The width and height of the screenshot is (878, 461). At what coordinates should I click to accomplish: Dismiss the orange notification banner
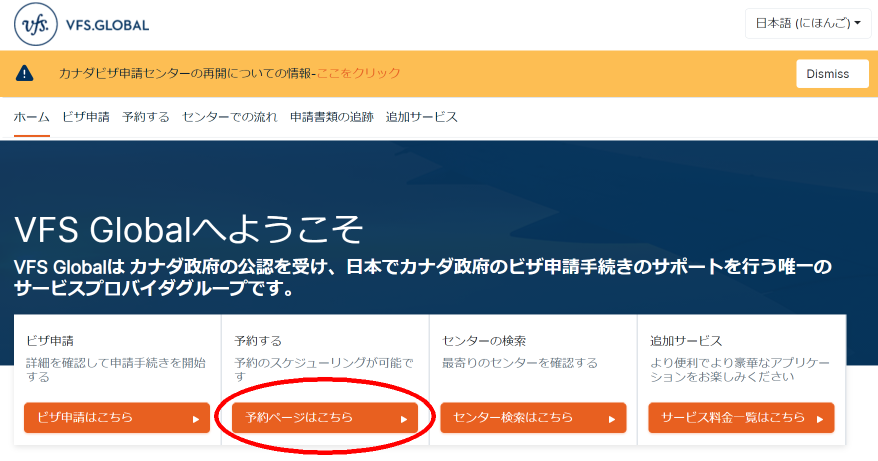[832, 74]
